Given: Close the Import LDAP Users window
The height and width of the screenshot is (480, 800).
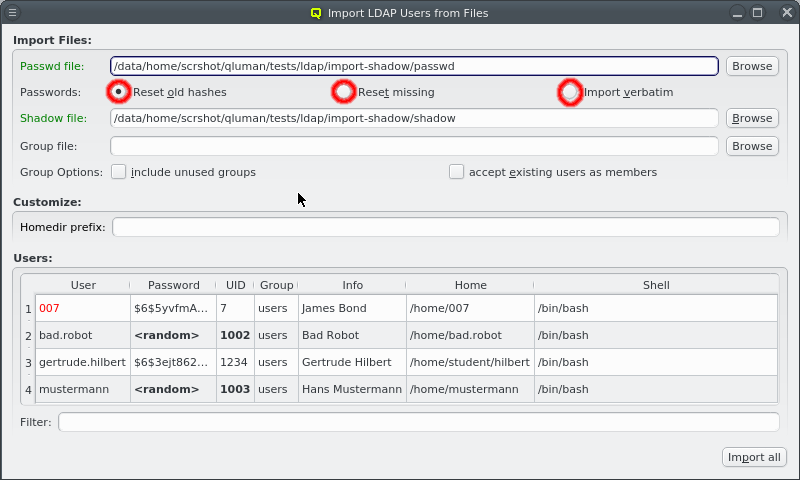Looking at the screenshot, I should coord(787,12).
